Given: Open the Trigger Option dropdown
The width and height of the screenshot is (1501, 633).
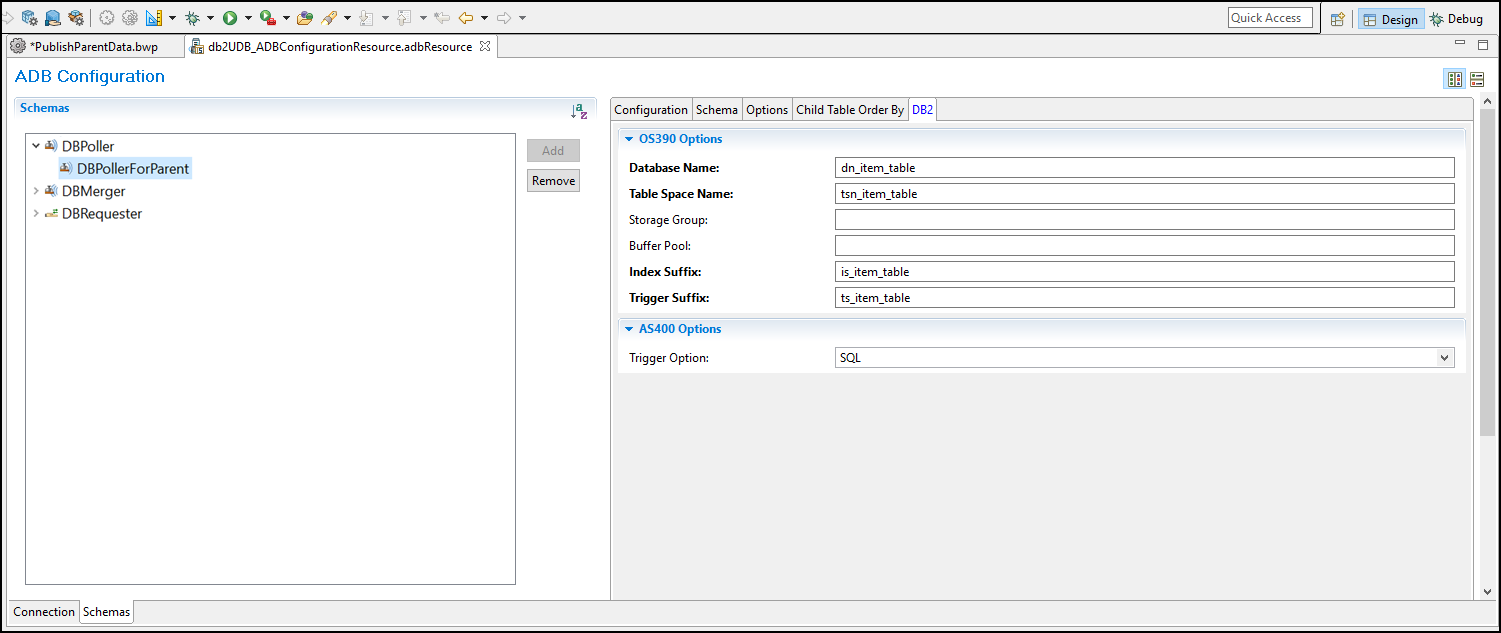Looking at the screenshot, I should (1443, 358).
